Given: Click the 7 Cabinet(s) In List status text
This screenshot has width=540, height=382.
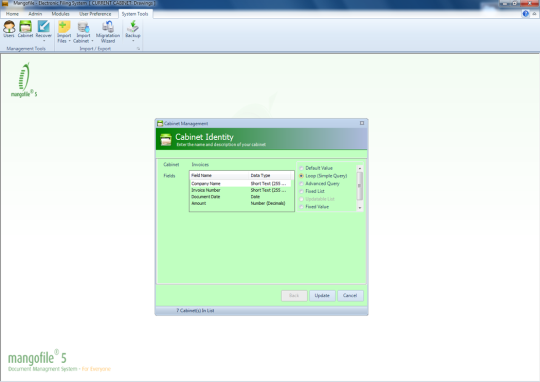Looking at the screenshot, I should (x=195, y=311).
